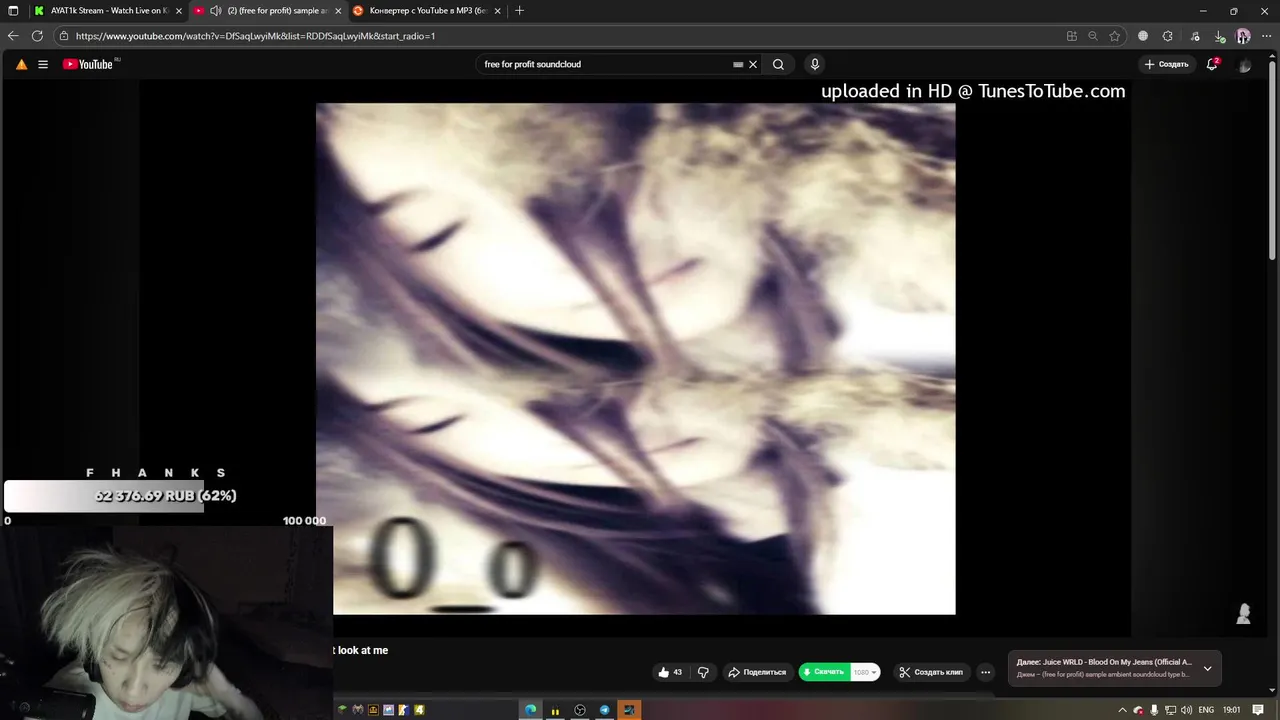Open the YouTube account avatar menu
The image size is (1280, 720).
pyautogui.click(x=1244, y=65)
